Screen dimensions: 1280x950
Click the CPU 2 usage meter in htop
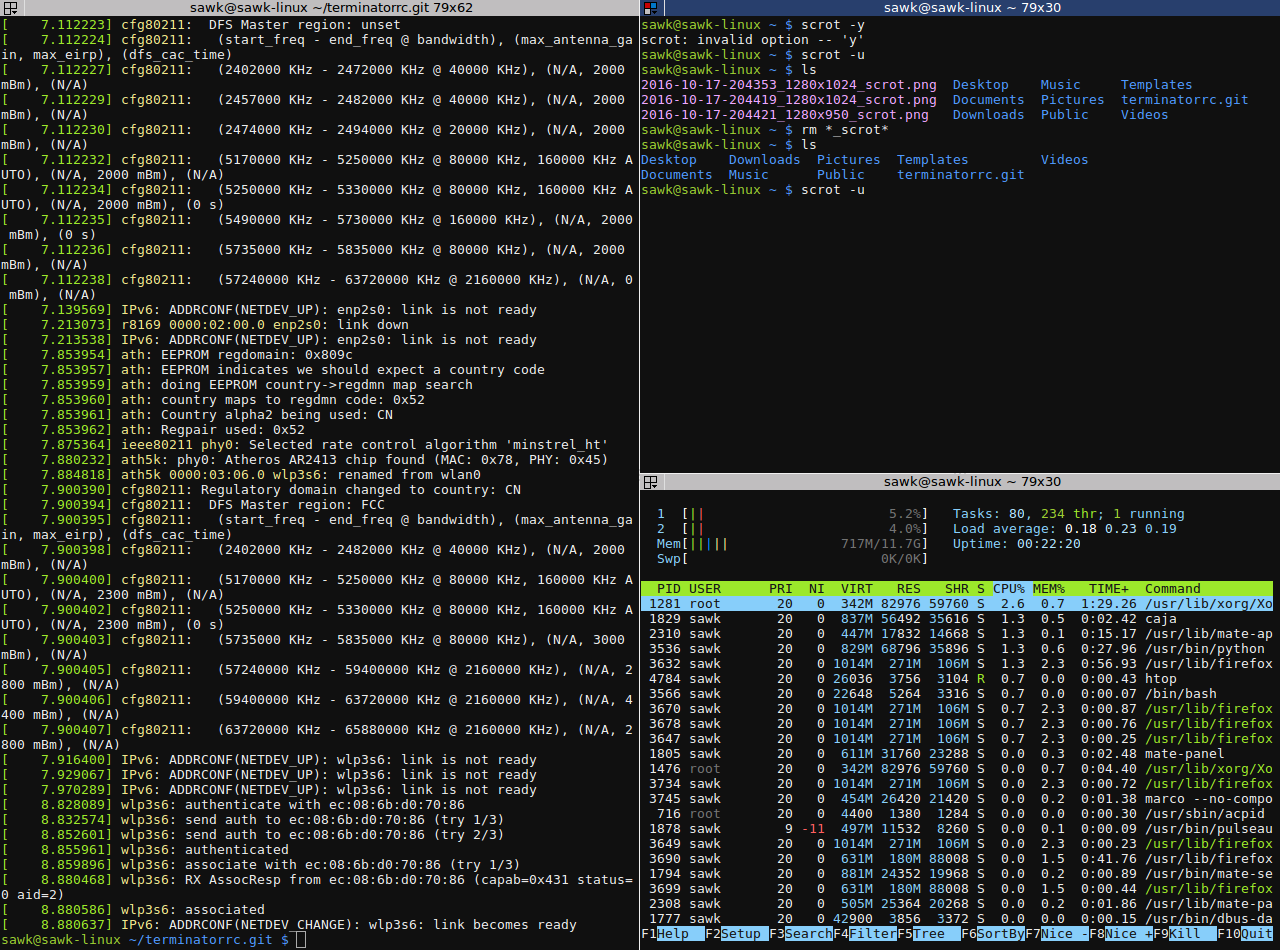coord(793,529)
